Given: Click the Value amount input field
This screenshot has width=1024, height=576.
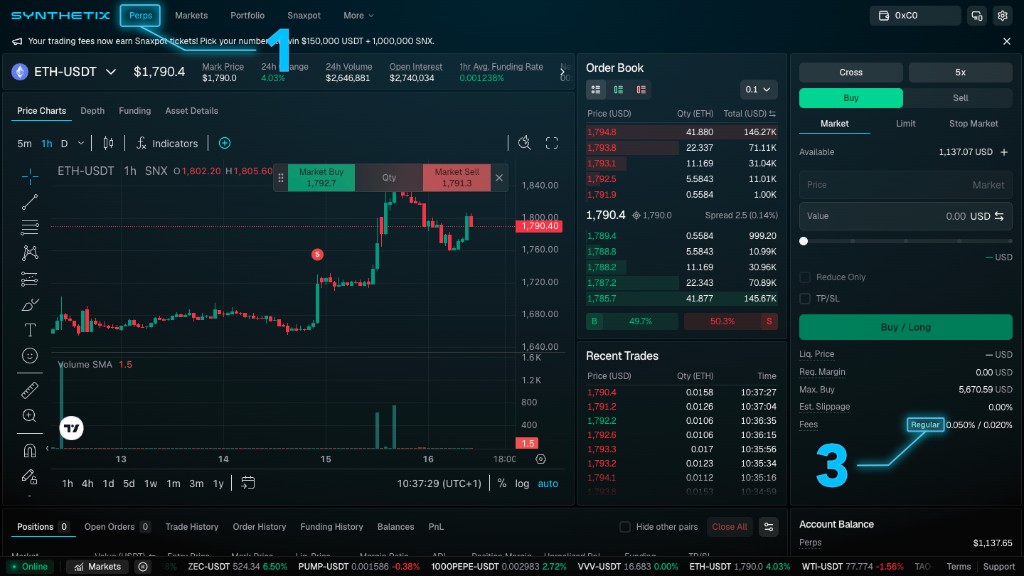Looking at the screenshot, I should point(906,216).
